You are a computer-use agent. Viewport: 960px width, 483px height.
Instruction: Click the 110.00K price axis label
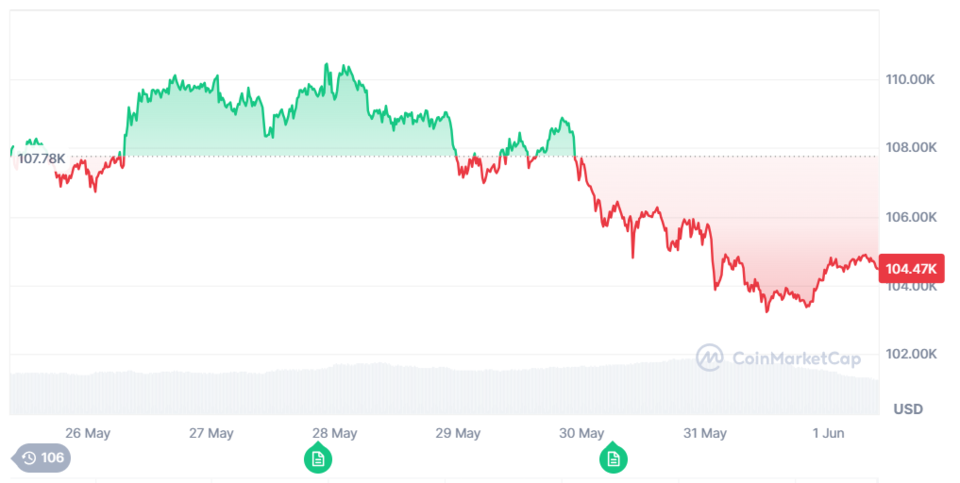click(910, 79)
